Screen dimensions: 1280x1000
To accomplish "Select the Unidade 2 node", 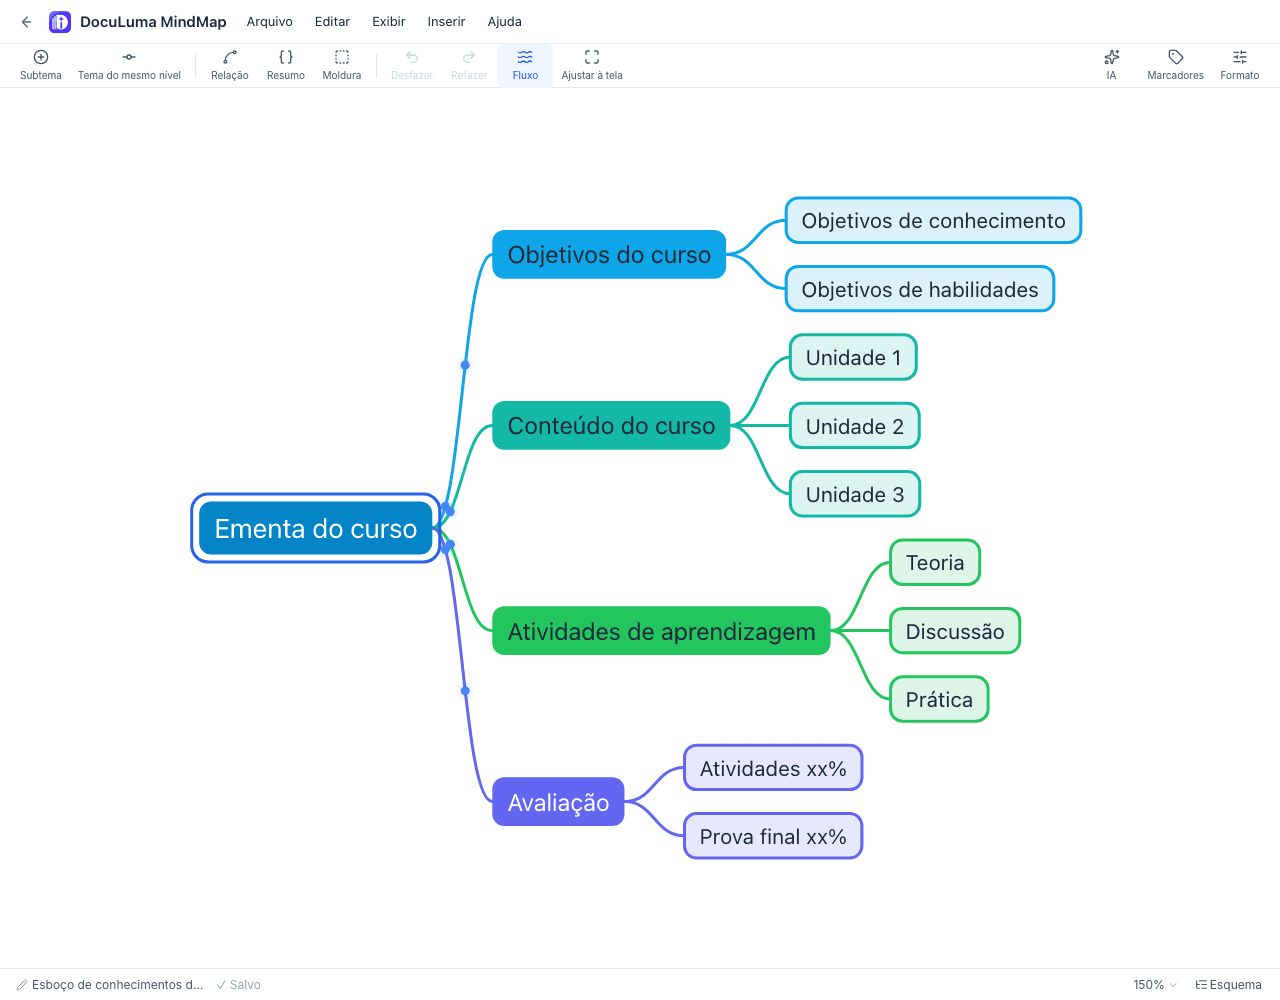I will (x=855, y=426).
